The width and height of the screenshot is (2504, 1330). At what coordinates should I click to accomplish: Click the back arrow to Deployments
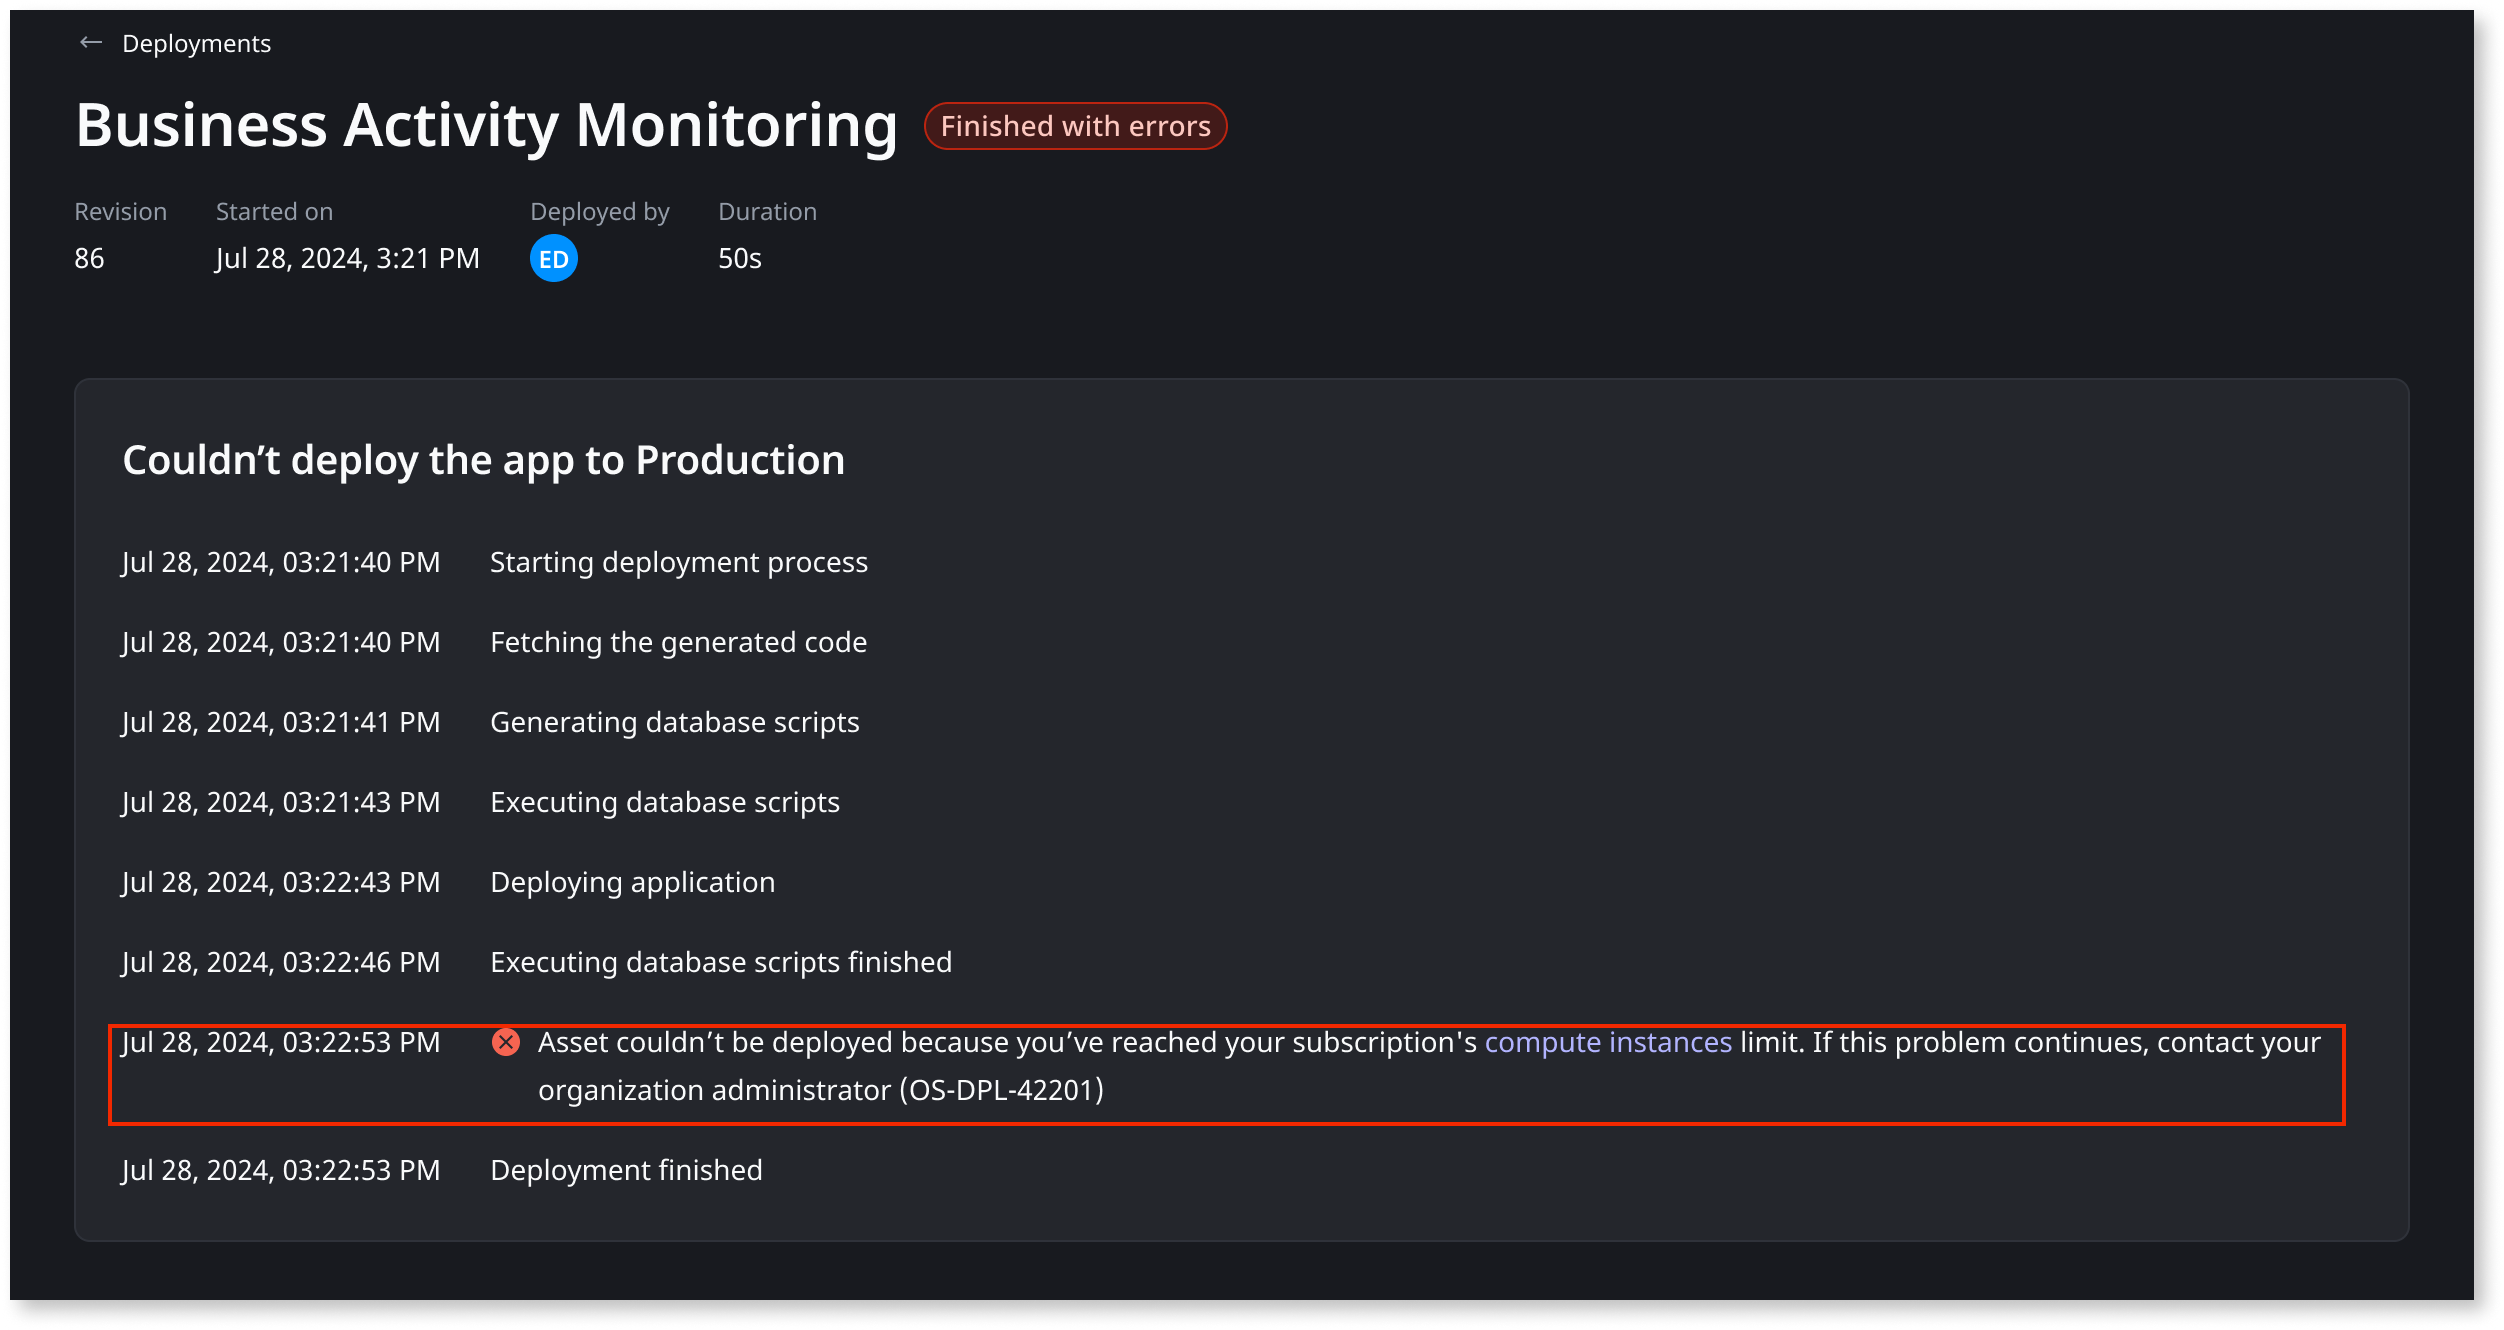(91, 43)
